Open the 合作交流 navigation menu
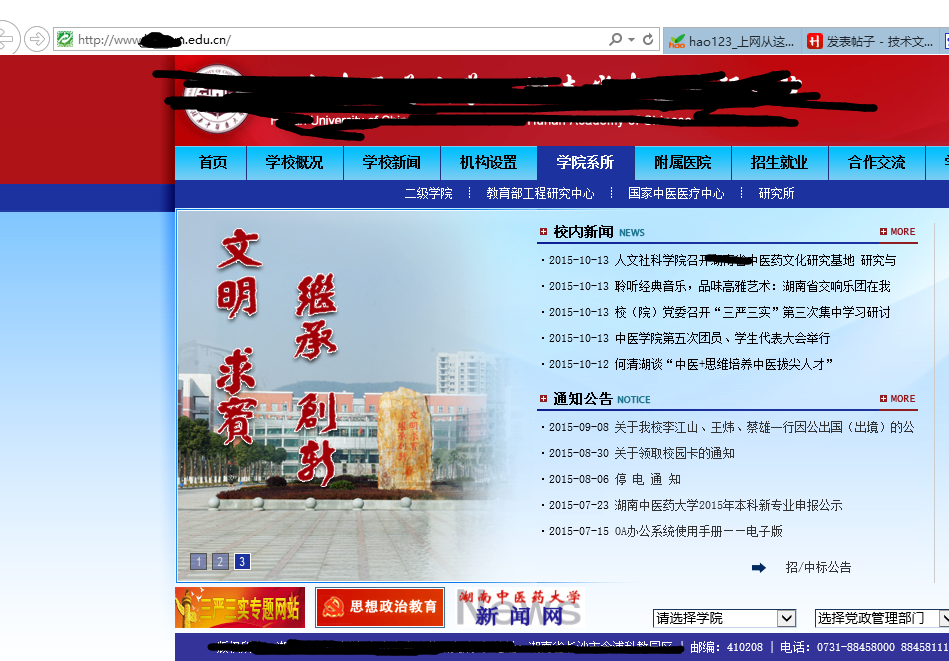The image size is (949, 661). (876, 162)
